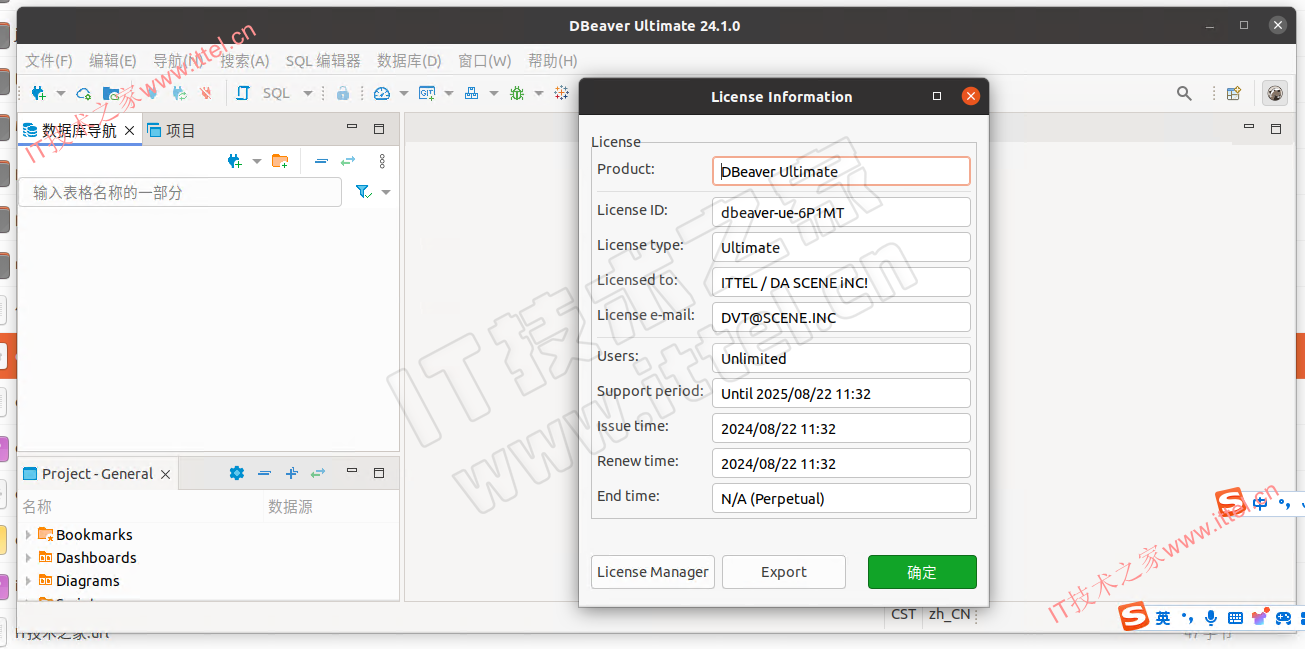Collapse all nodes in database navigator
1305x649 pixels.
pyautogui.click(x=321, y=161)
